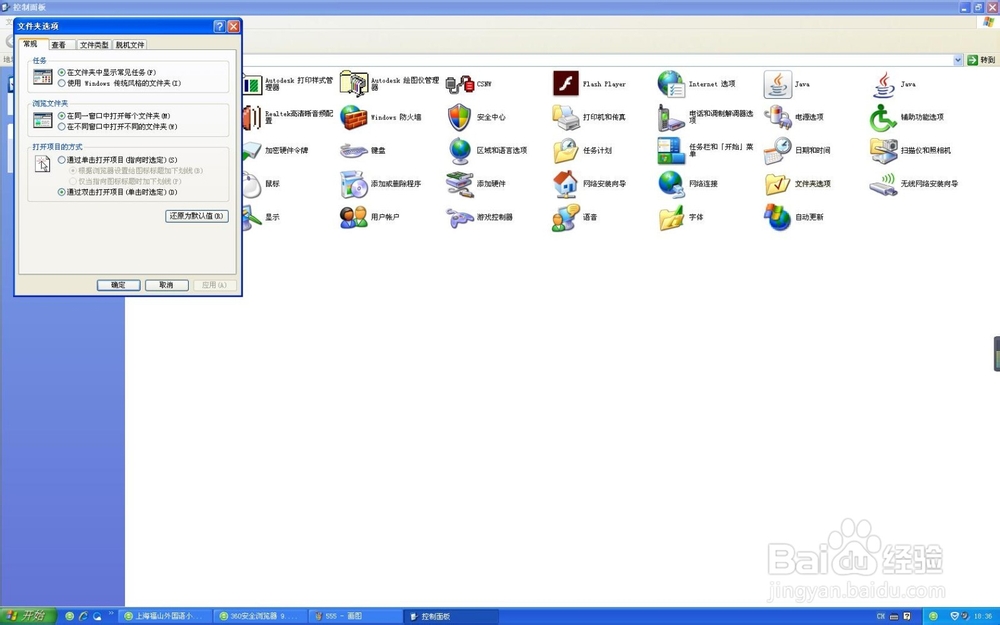The image size is (1000, 625).
Task: Switch to the 查看 tab
Action: pos(59,45)
